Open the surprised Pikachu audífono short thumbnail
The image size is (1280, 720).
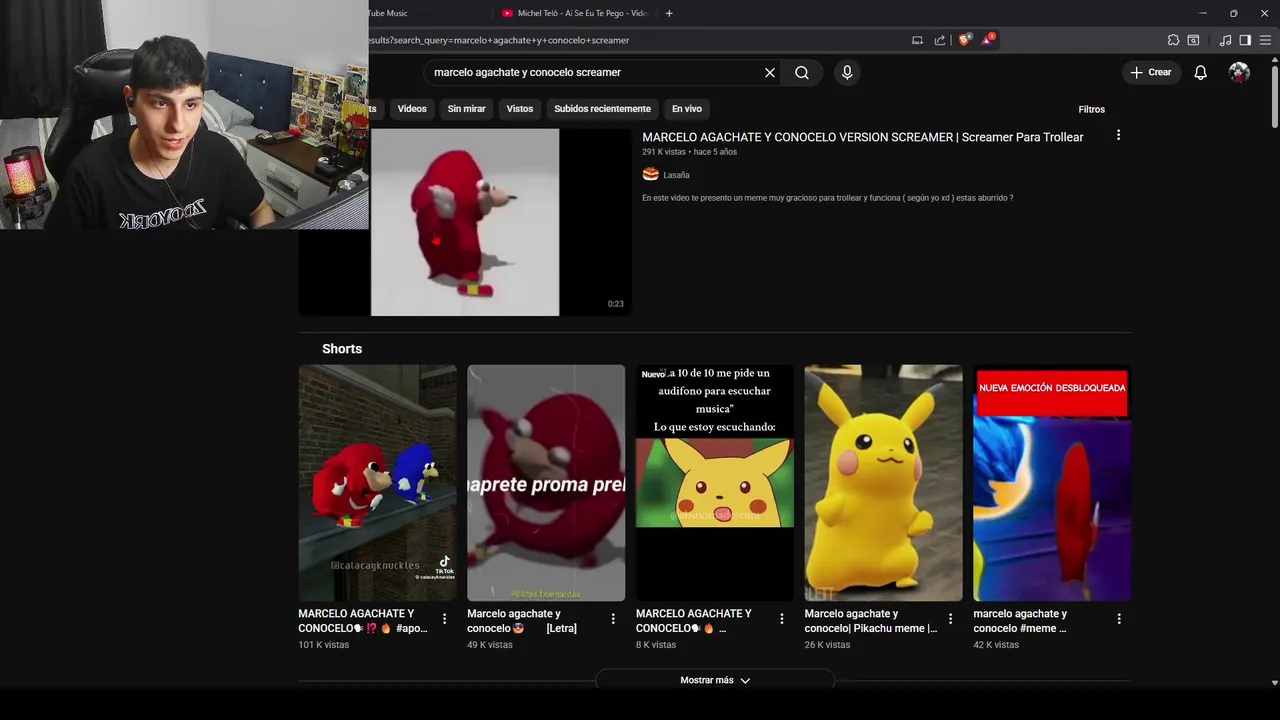(x=714, y=483)
